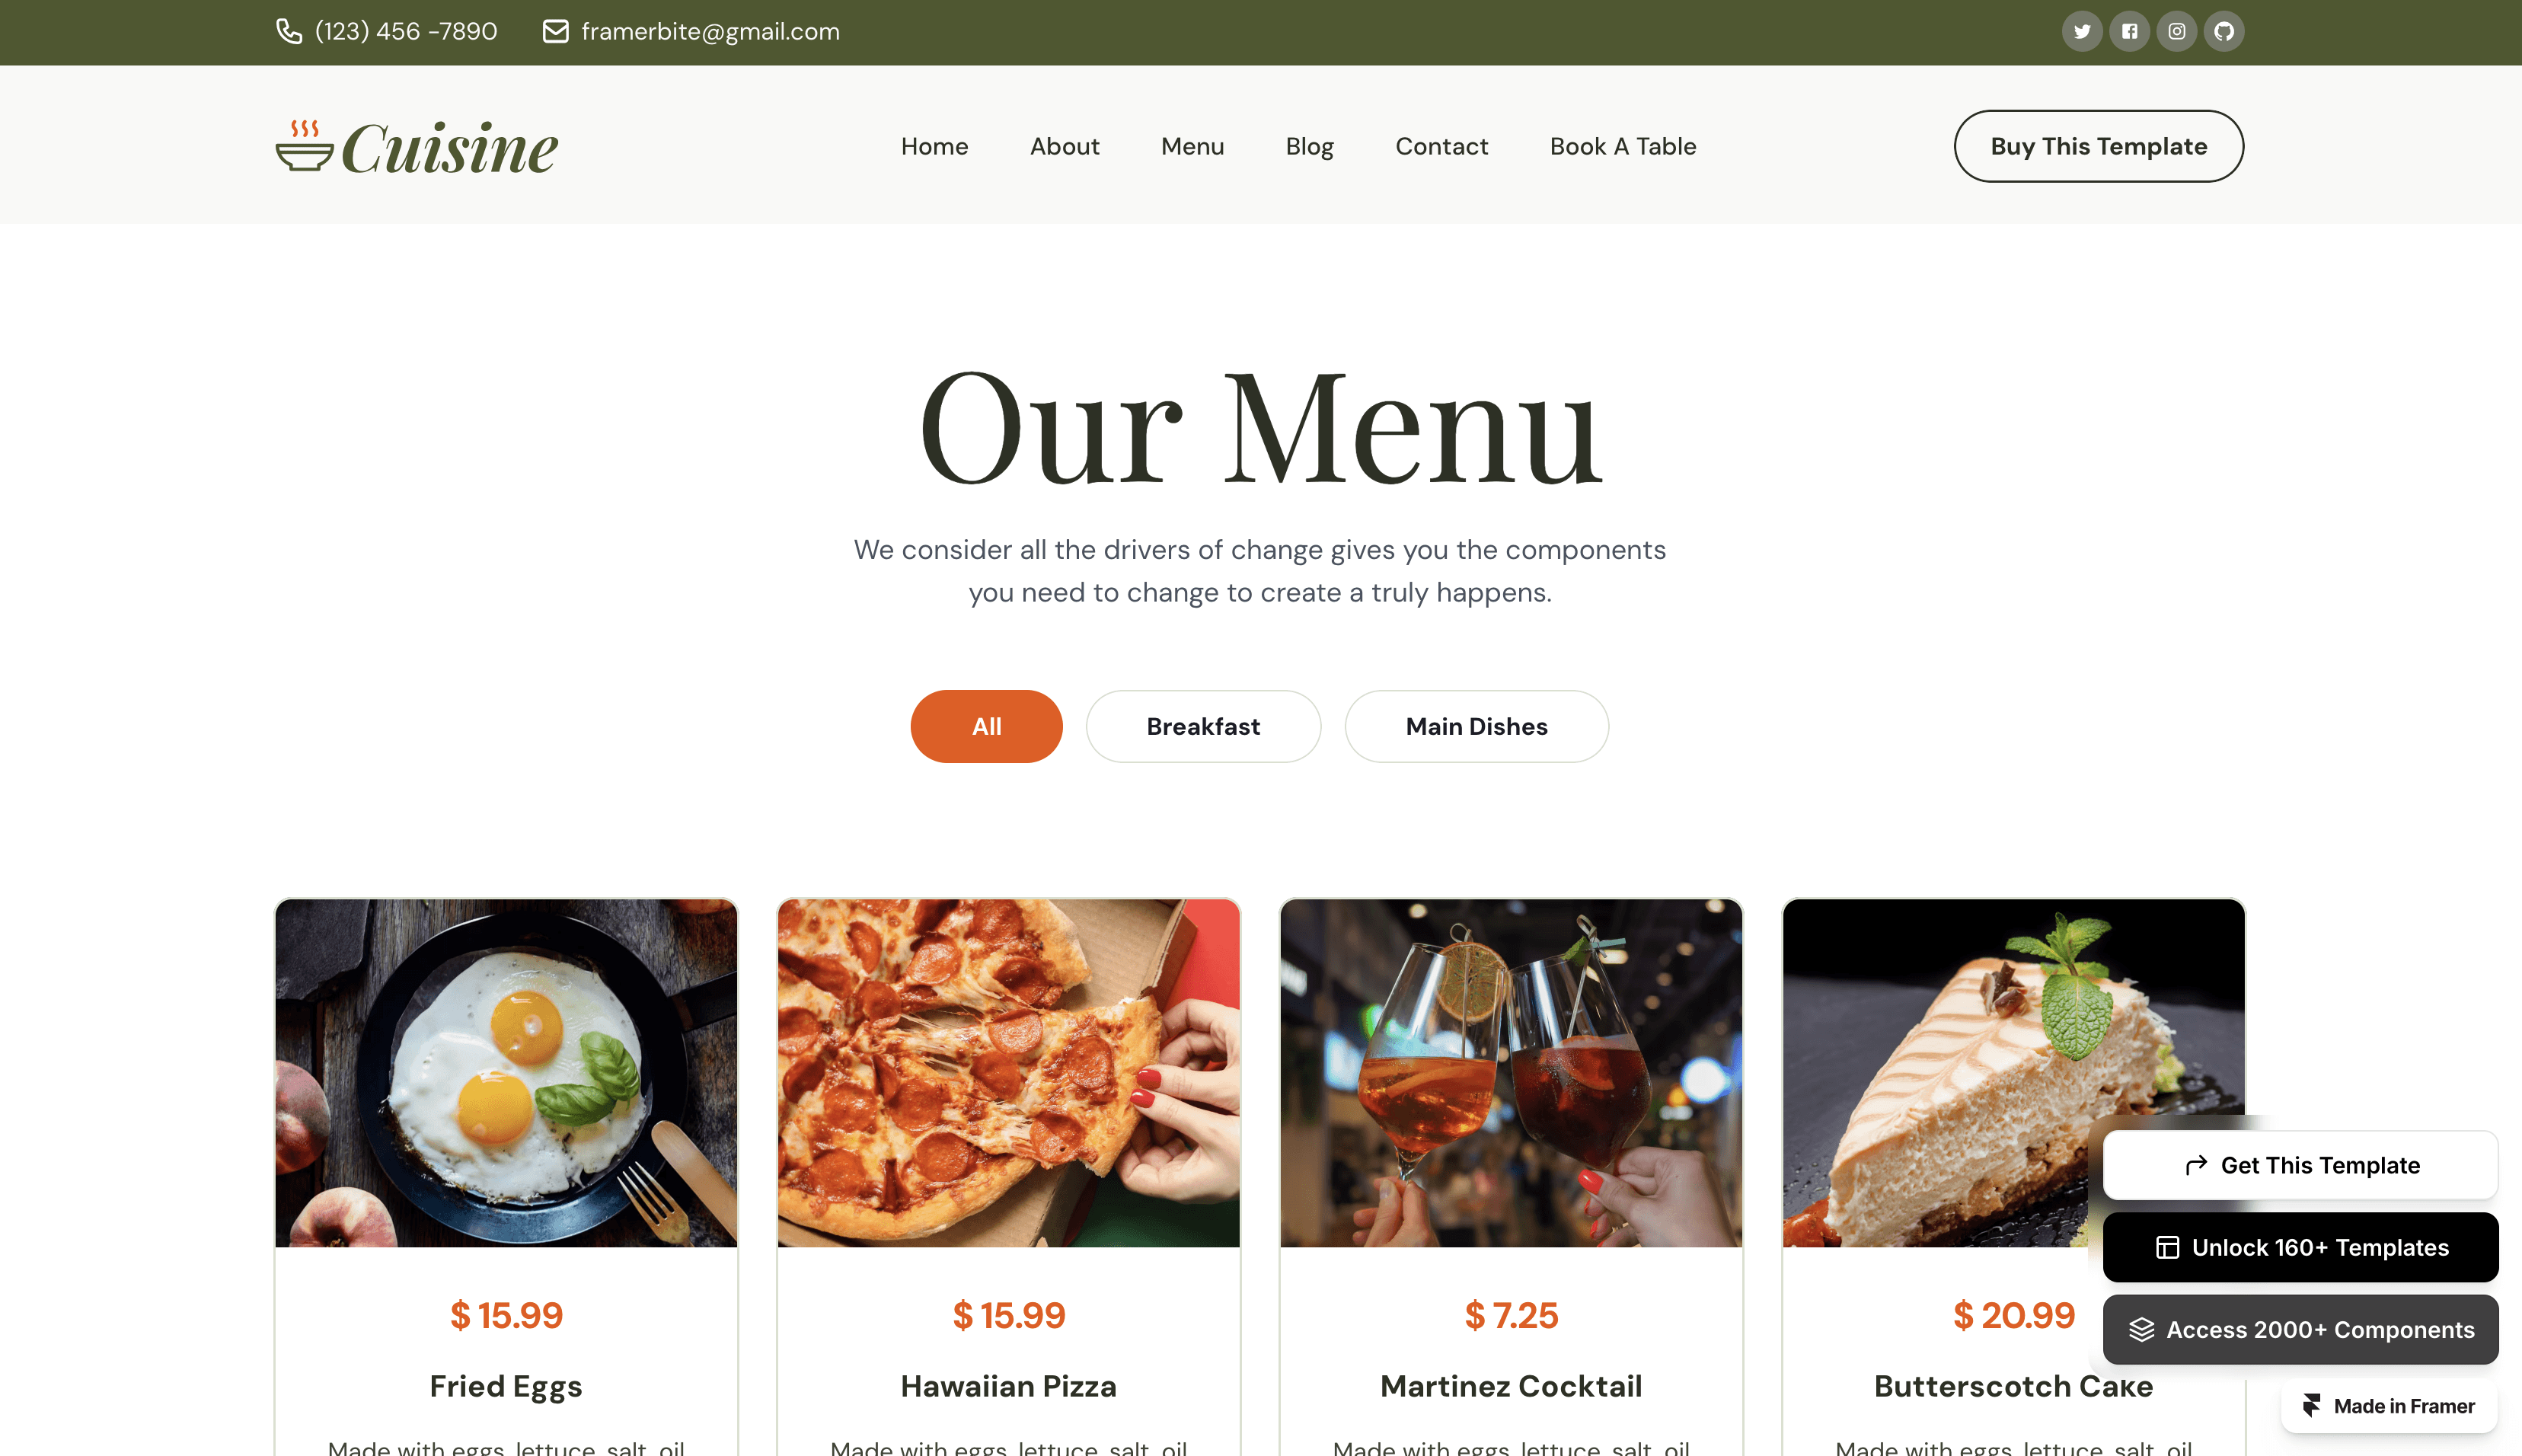Open the About page in navigation

pyautogui.click(x=1064, y=146)
